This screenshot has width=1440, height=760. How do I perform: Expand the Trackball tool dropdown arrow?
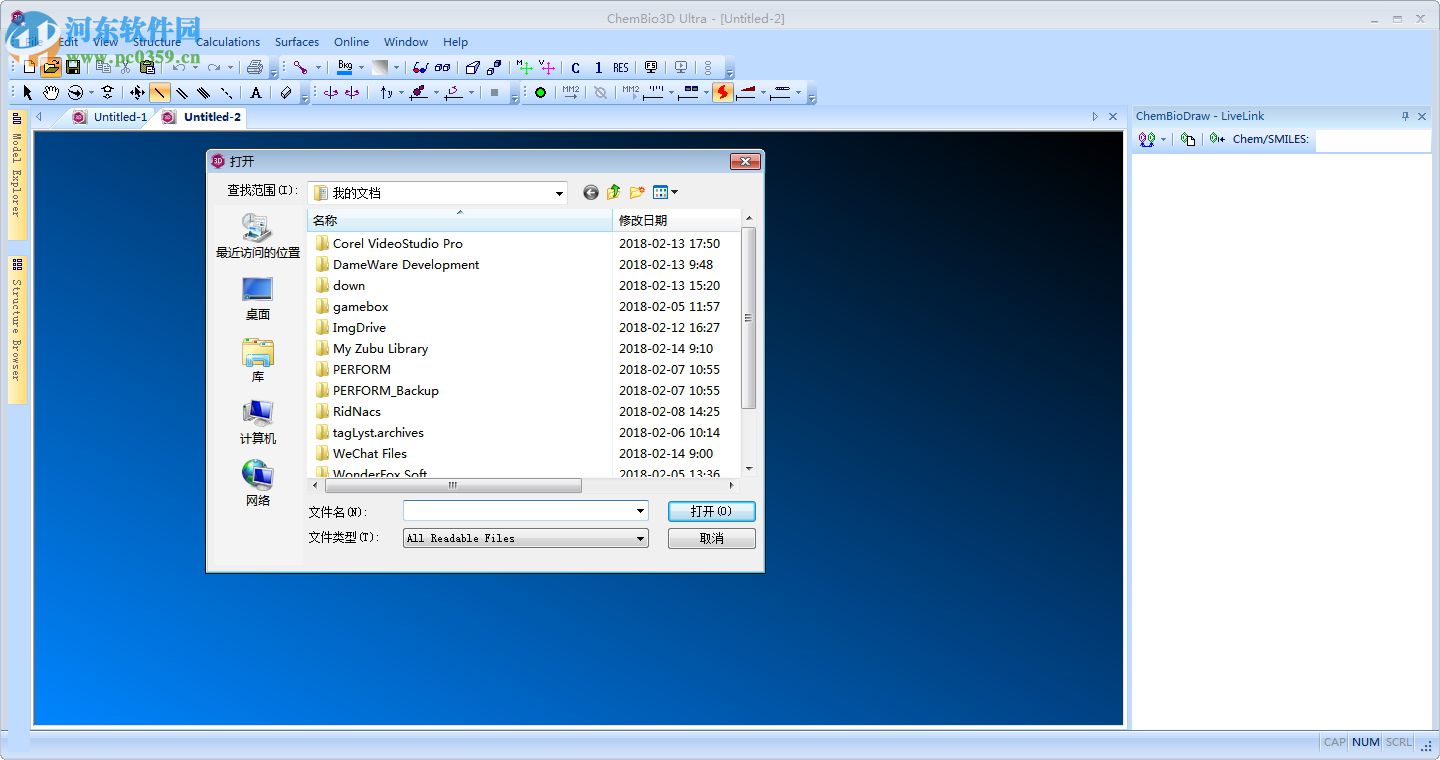pos(91,93)
